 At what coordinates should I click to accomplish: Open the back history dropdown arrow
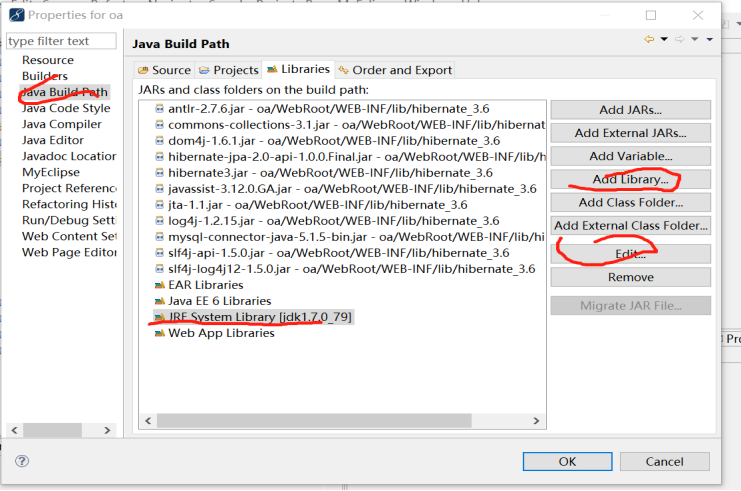[664, 39]
